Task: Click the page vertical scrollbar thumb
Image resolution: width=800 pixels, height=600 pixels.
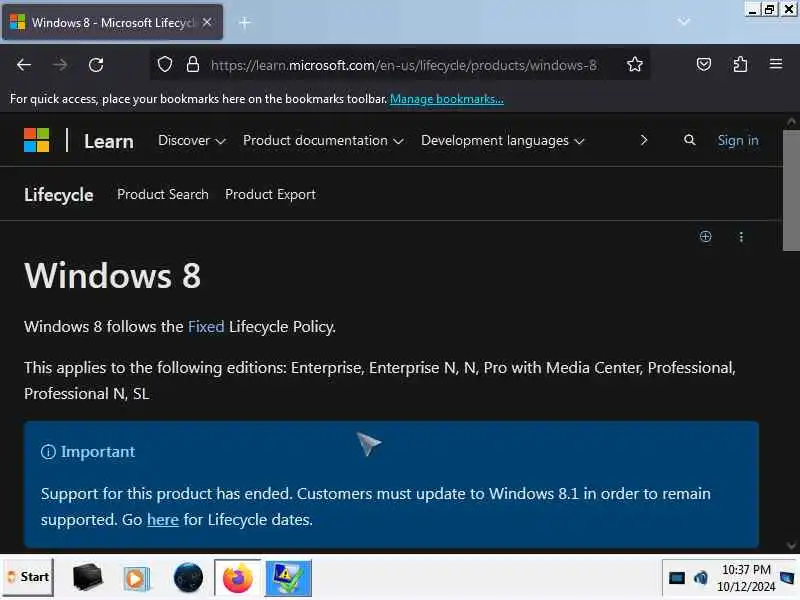Action: [791, 191]
